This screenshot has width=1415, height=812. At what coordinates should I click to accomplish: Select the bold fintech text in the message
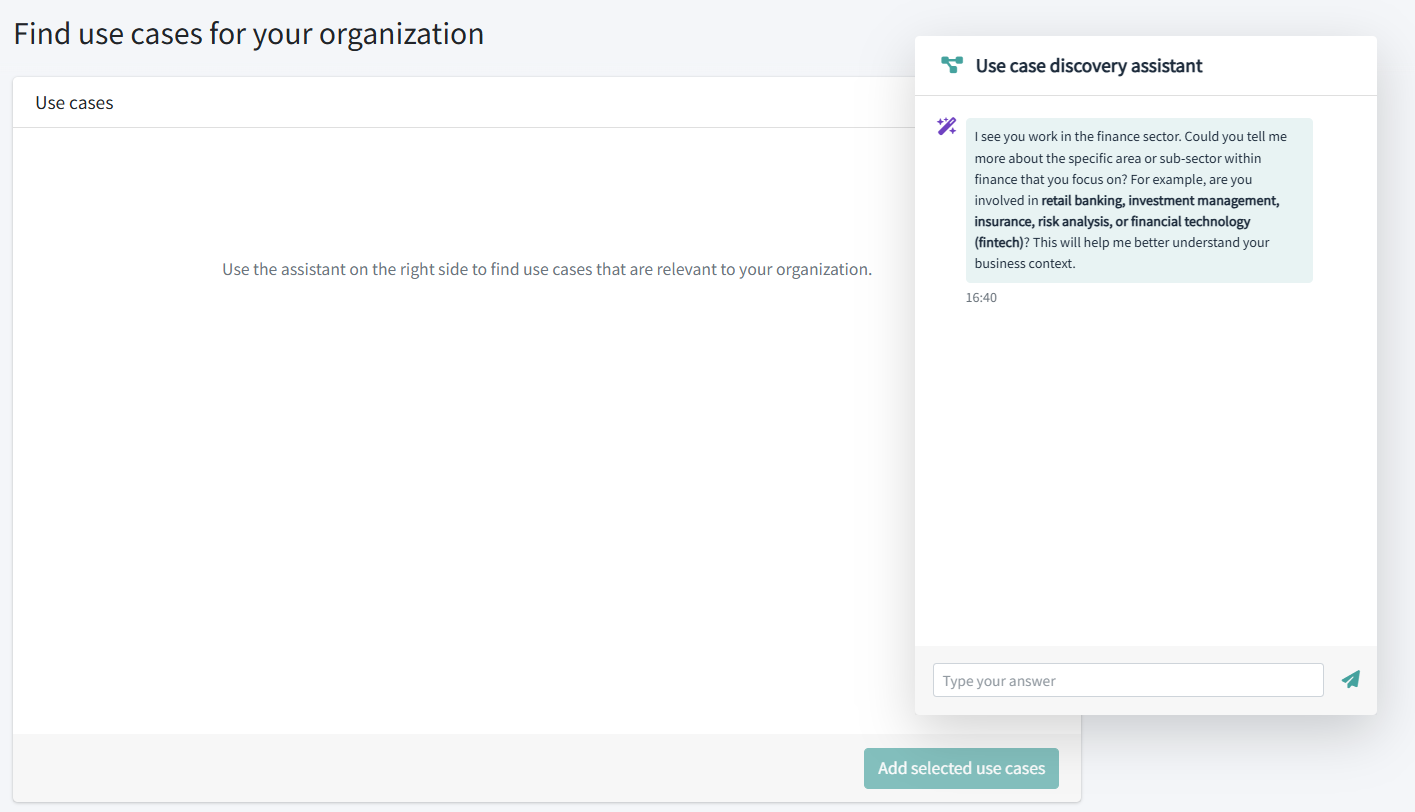click(x=999, y=241)
